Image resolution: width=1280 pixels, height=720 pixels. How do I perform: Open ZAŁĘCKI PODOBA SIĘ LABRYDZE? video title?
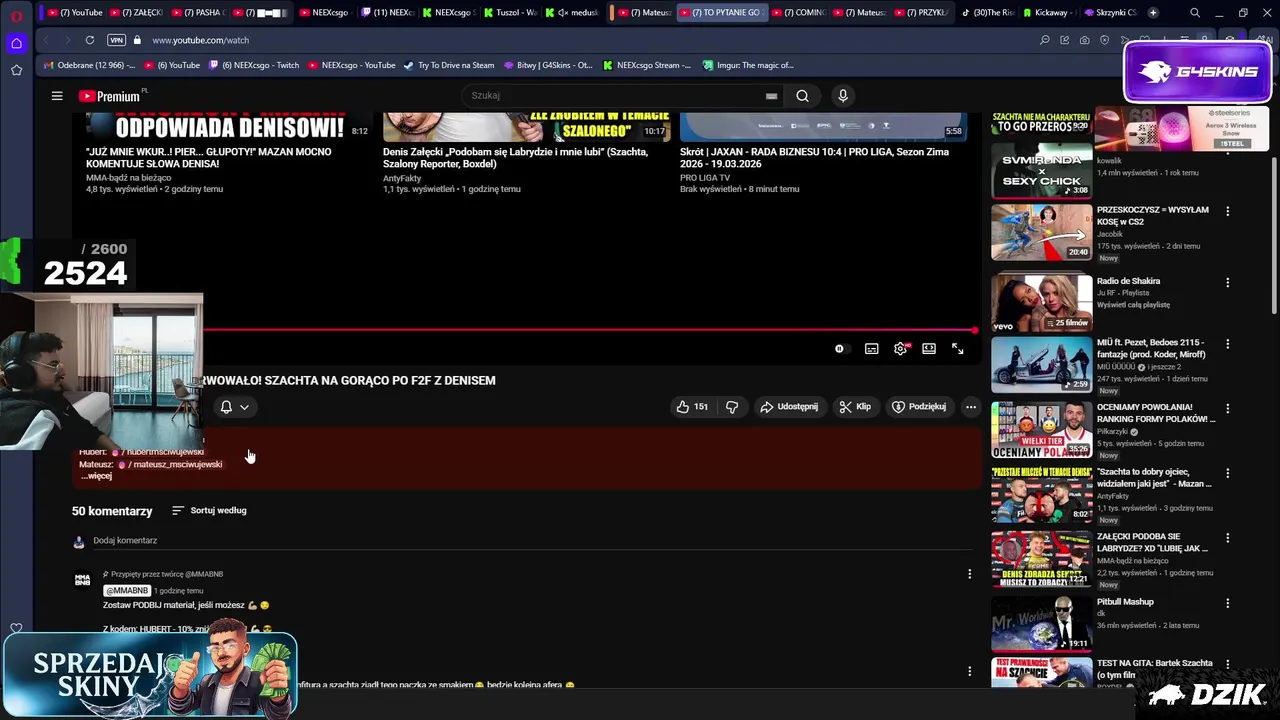tap(1153, 543)
